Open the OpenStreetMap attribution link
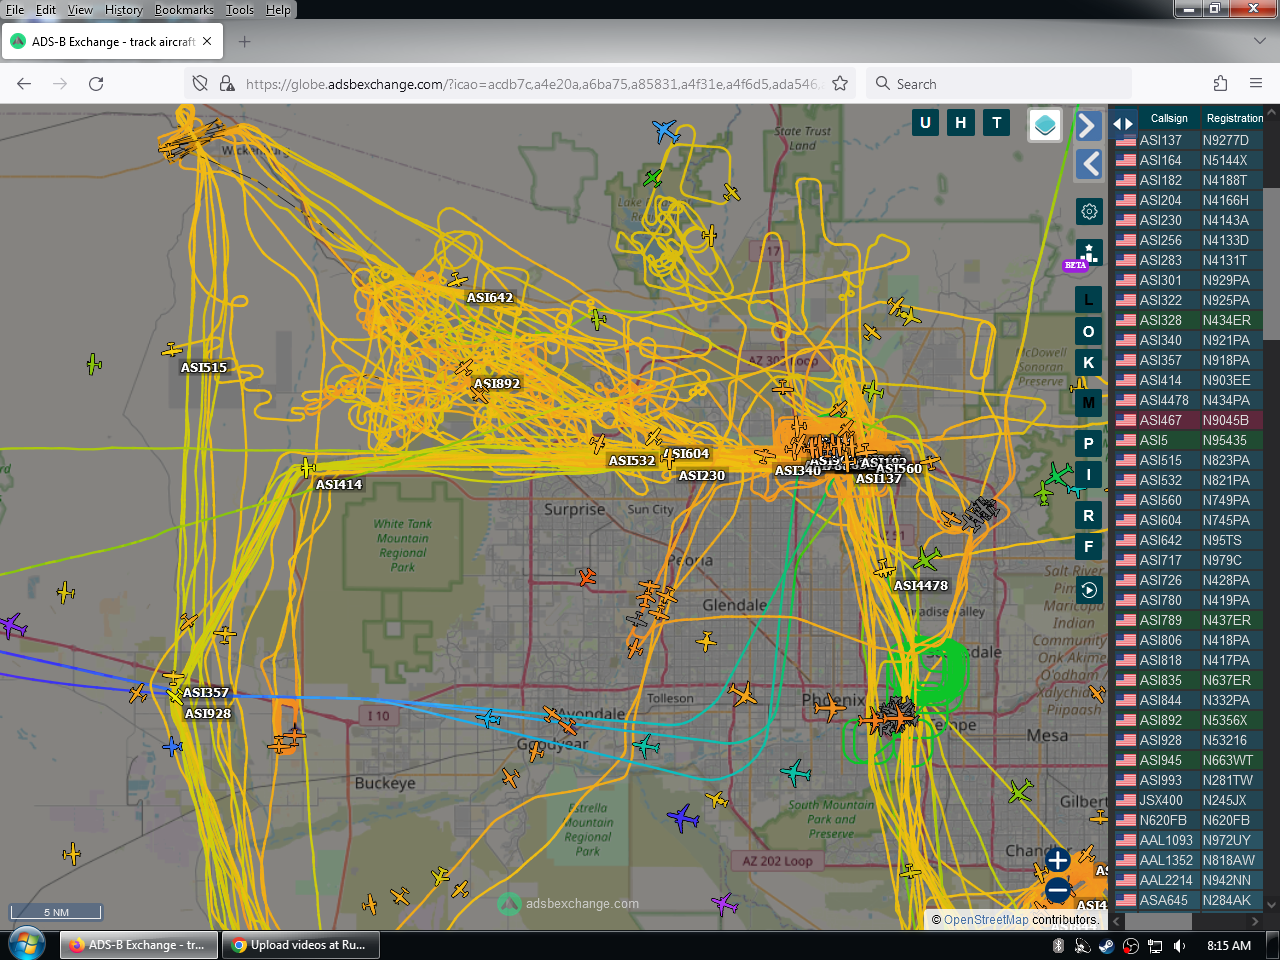 pos(985,920)
